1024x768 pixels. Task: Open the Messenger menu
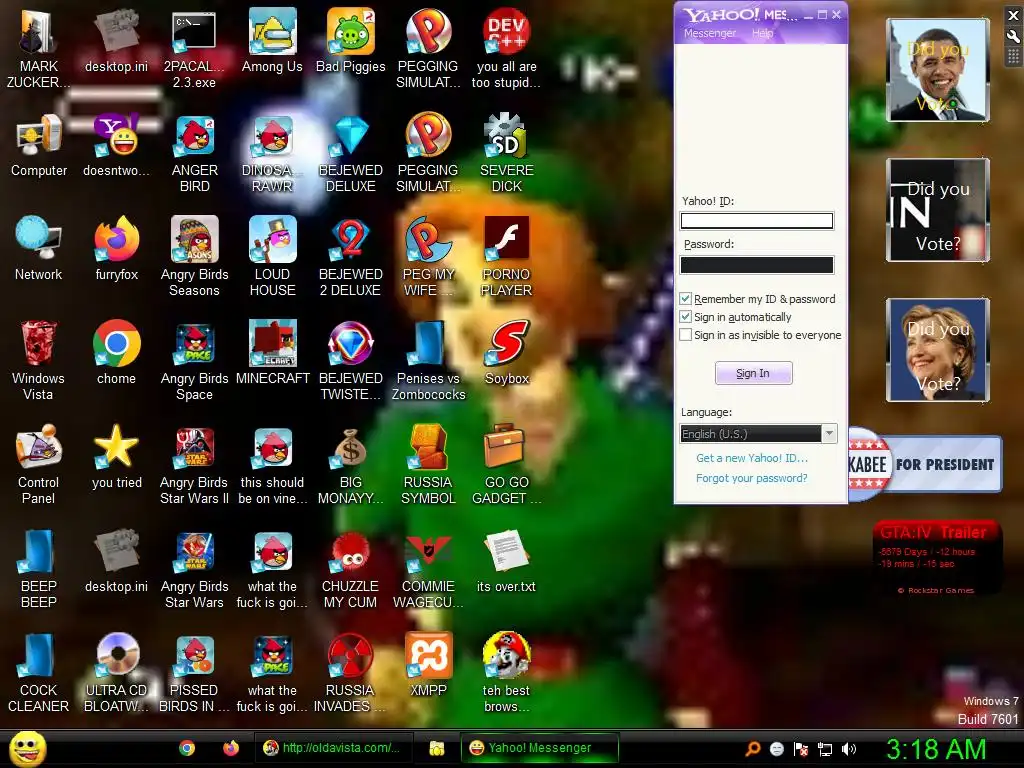710,33
